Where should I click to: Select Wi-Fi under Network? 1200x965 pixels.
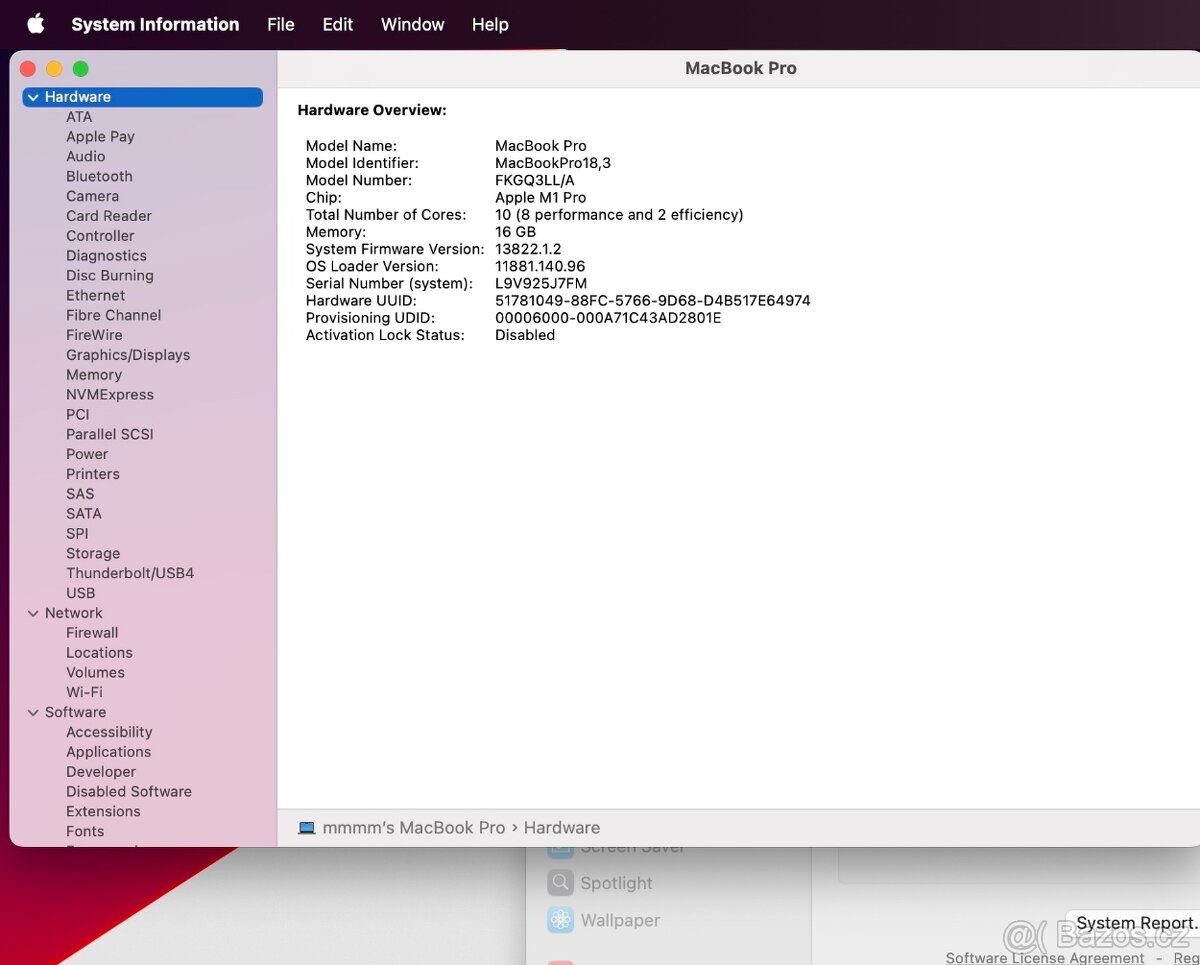click(x=84, y=692)
